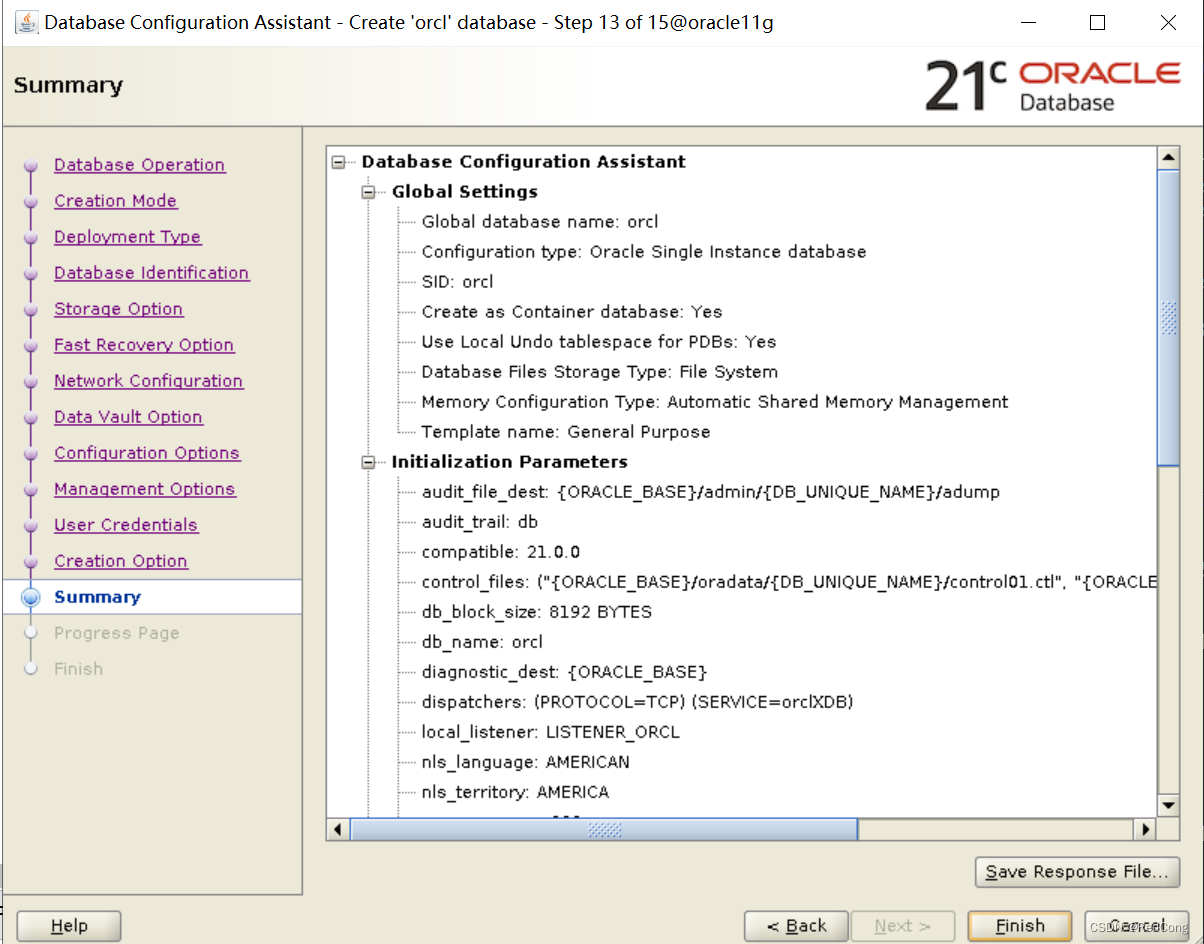Click the vertical scrollbar up arrow
The image size is (1204, 944).
coord(1168,158)
